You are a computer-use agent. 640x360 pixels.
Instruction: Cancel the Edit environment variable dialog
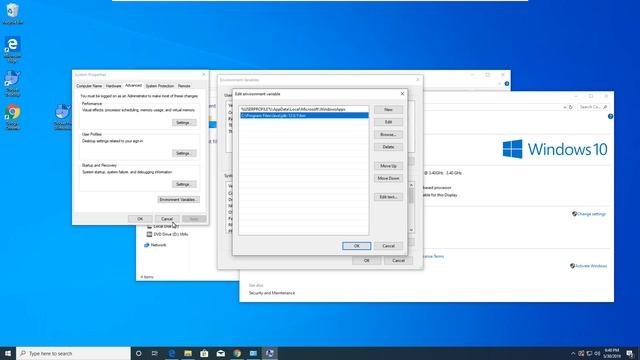(388, 246)
